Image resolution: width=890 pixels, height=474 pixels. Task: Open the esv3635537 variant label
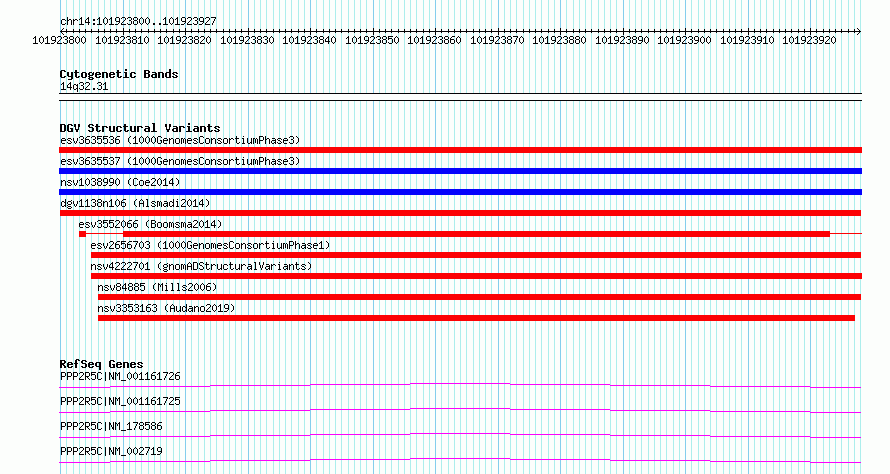click(x=180, y=161)
